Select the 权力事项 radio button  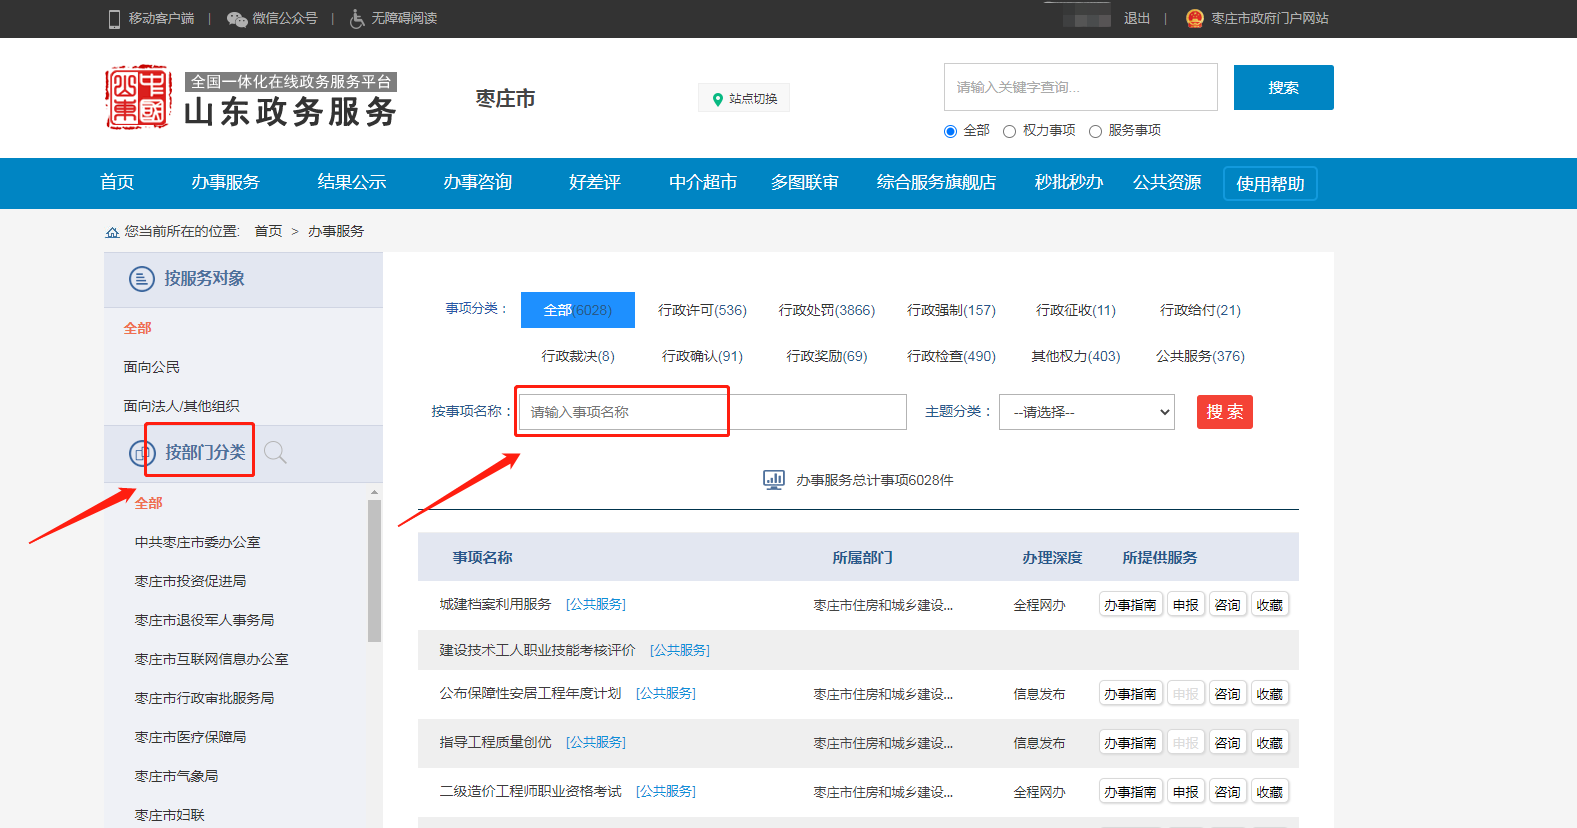[x=1009, y=131]
